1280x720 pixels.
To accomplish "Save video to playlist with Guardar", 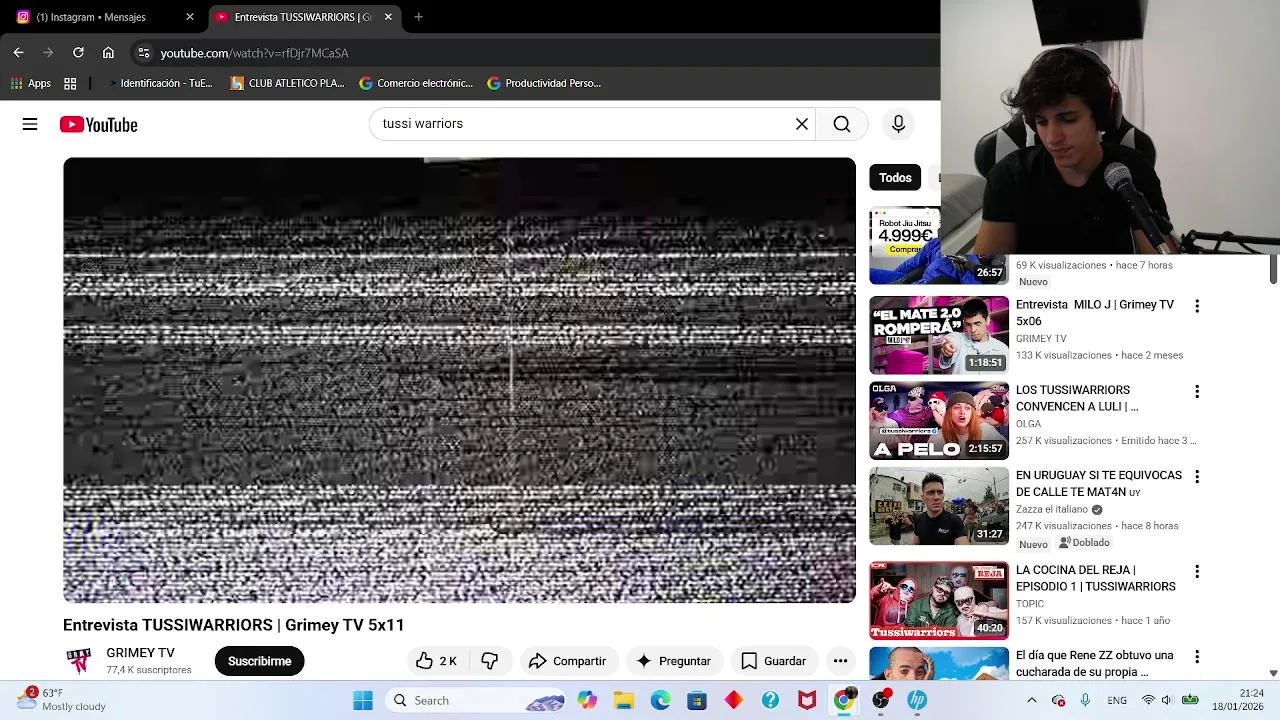I will coord(773,661).
